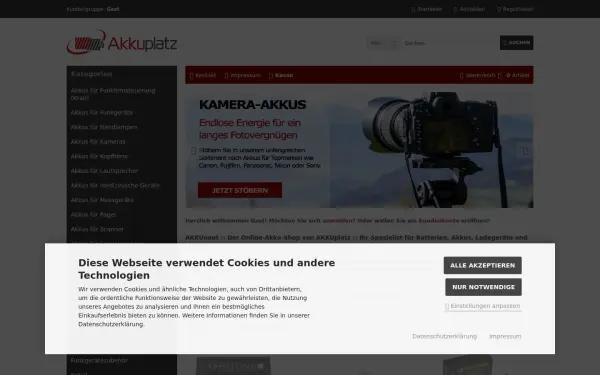Viewport: 600px width, 375px height.
Task: Choose Nur Notwendige cookies
Action: click(x=483, y=287)
